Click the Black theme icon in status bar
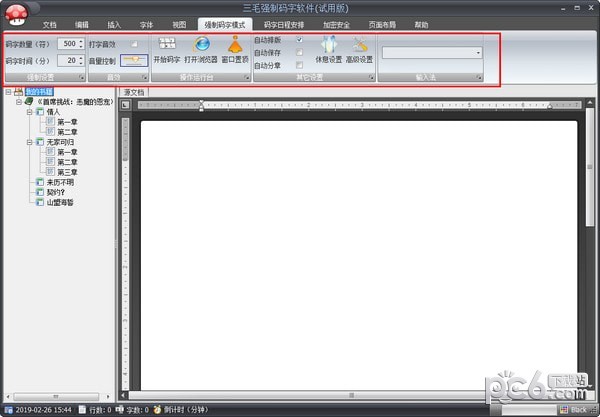Screen dimensions: 600x417 tap(564, 410)
